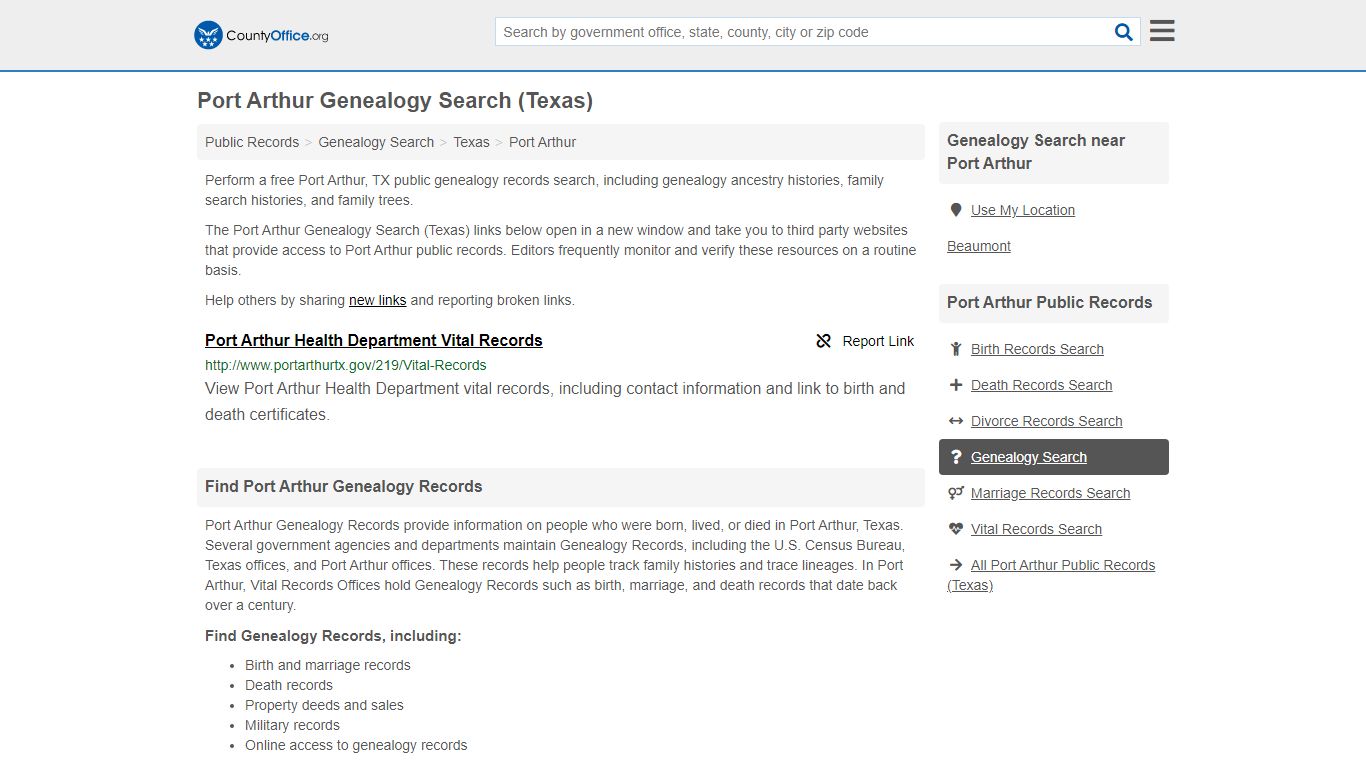Viewport: 1366px width, 768px height.
Task: Visit the portarthurtx.gov Vital-Records URL
Action: point(346,365)
